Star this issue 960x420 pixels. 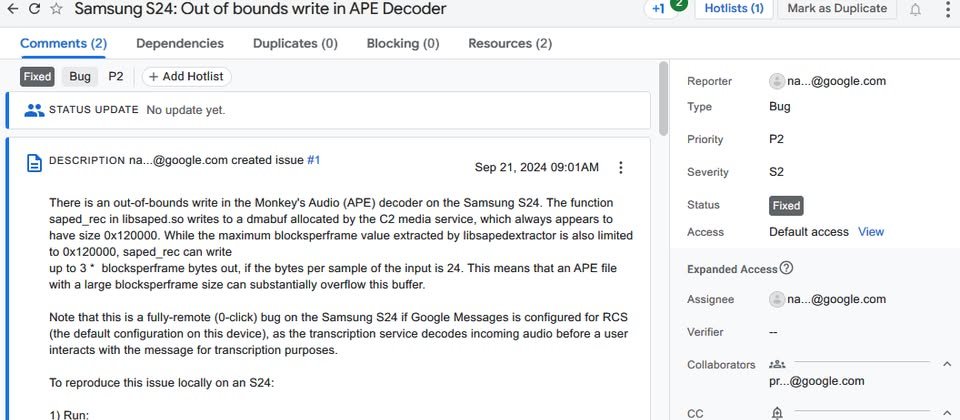click(x=56, y=9)
